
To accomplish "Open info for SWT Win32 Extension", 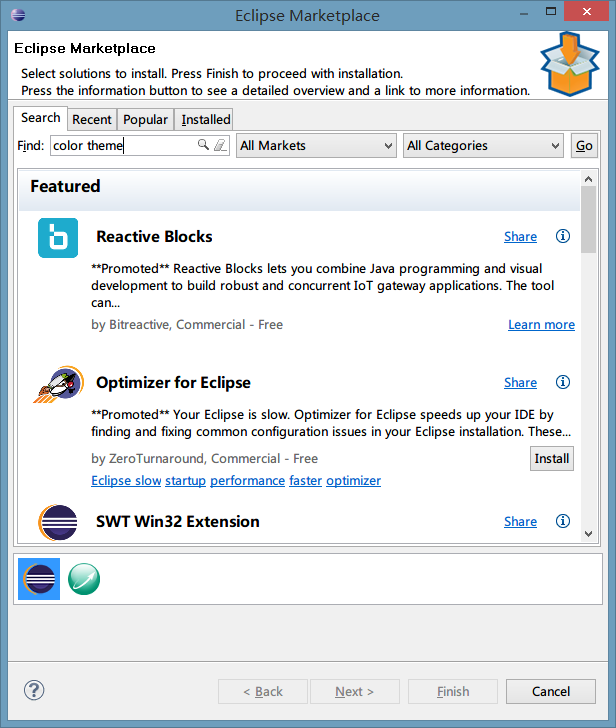I will point(563,521).
